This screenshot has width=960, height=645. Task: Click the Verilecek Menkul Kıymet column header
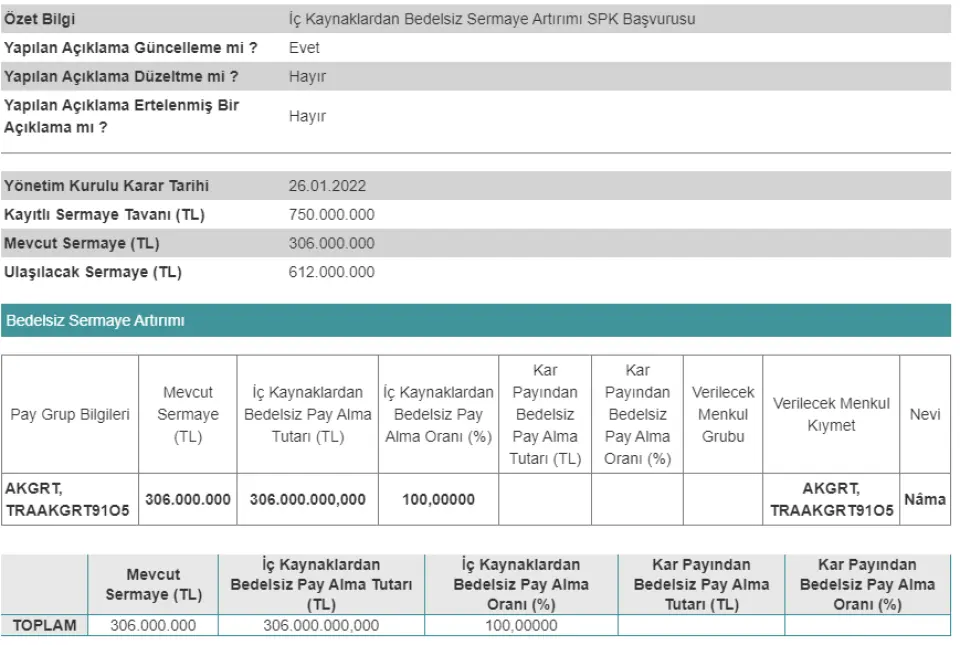tap(831, 414)
